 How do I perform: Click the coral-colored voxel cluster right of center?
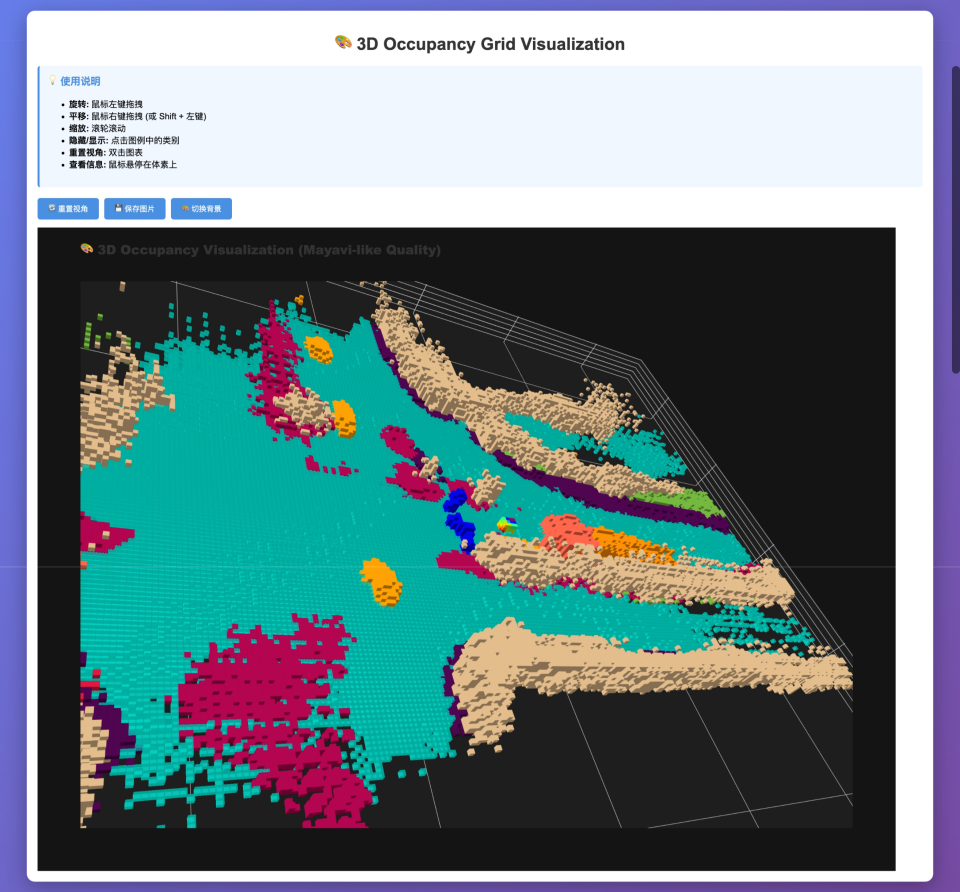(x=565, y=529)
